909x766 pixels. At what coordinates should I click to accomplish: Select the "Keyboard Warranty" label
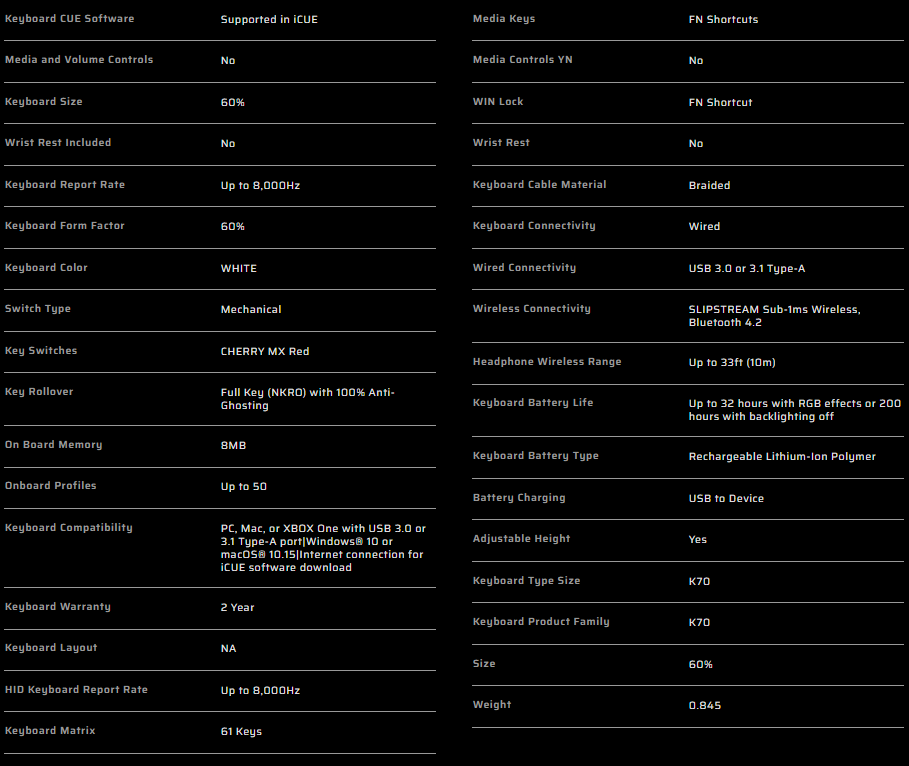point(58,607)
